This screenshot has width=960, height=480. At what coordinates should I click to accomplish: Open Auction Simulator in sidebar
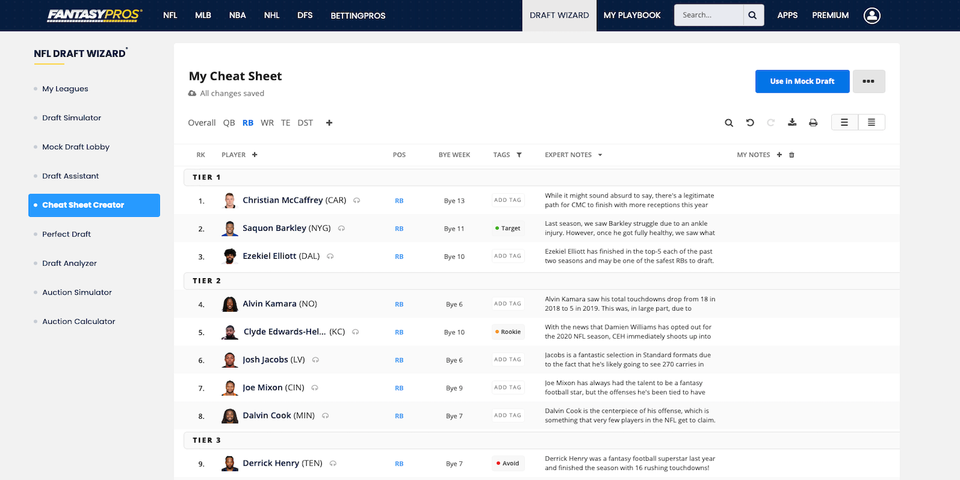tap(77, 292)
